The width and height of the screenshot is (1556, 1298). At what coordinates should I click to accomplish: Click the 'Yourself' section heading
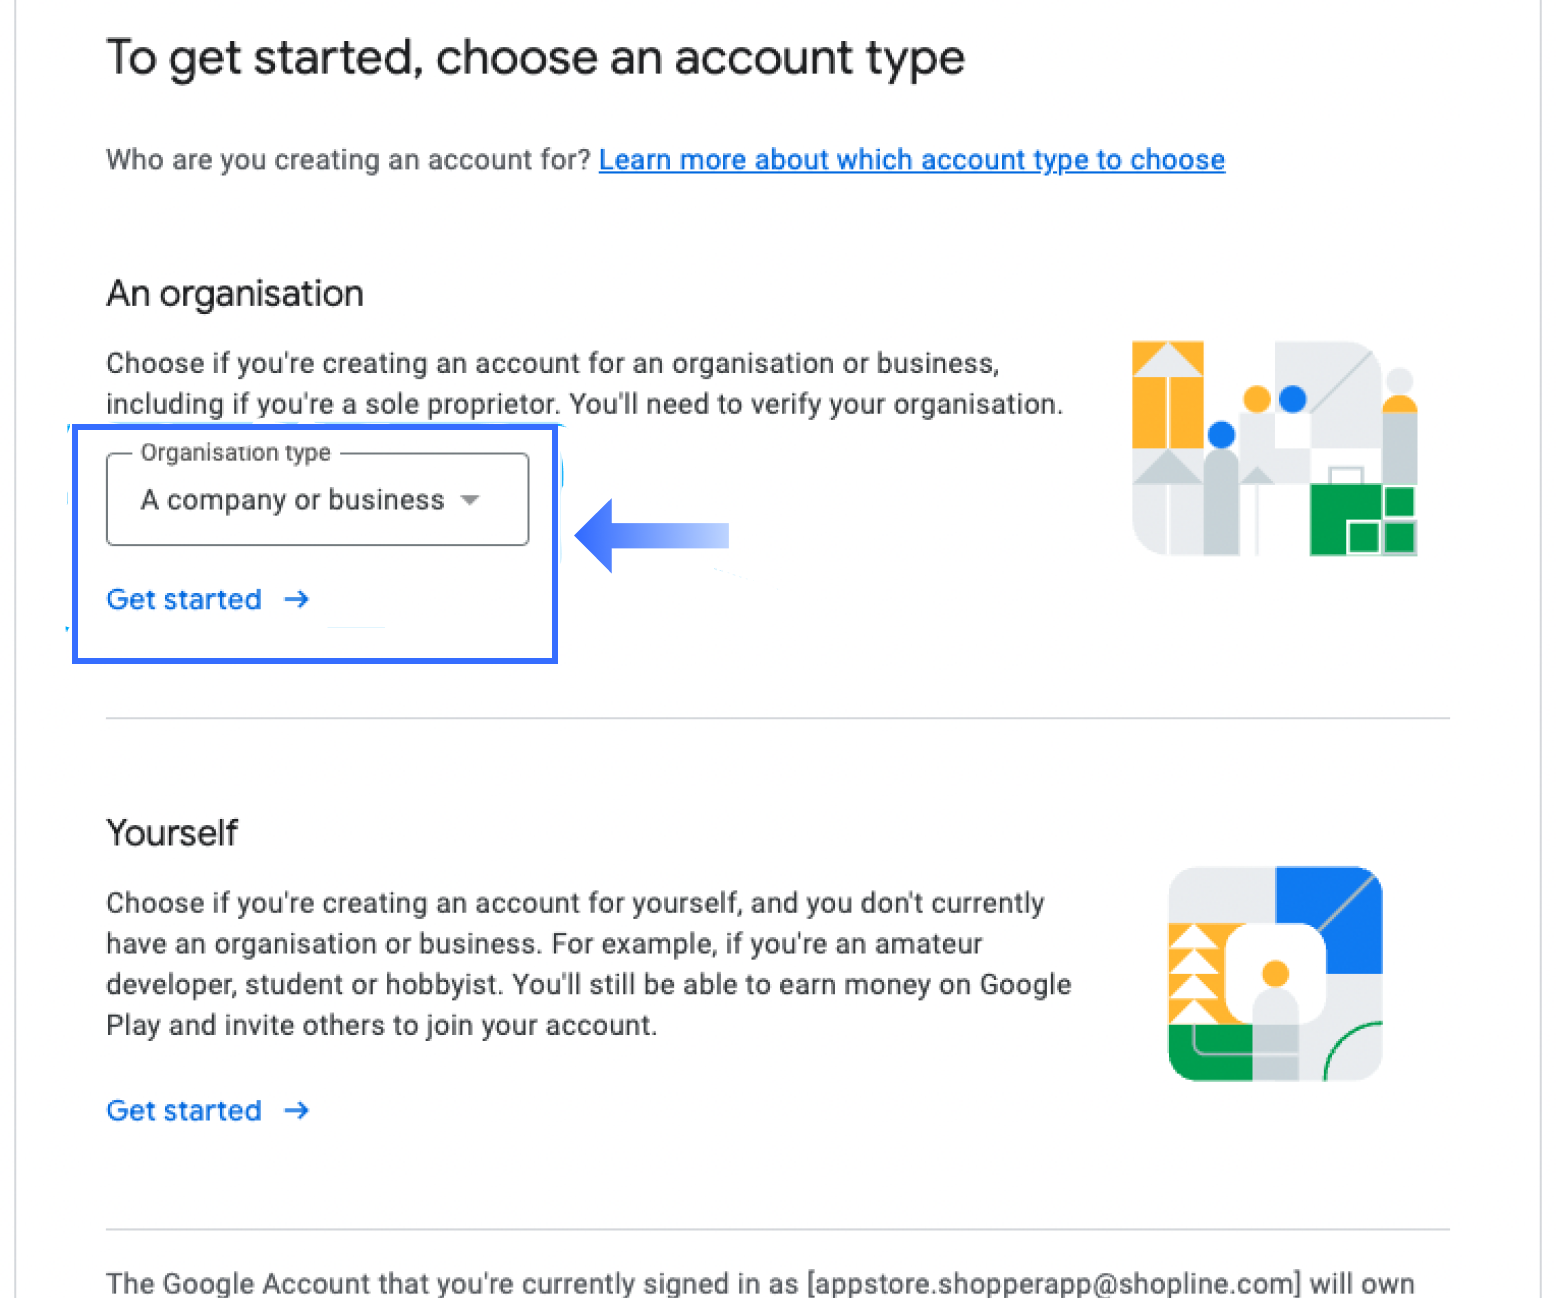point(172,833)
